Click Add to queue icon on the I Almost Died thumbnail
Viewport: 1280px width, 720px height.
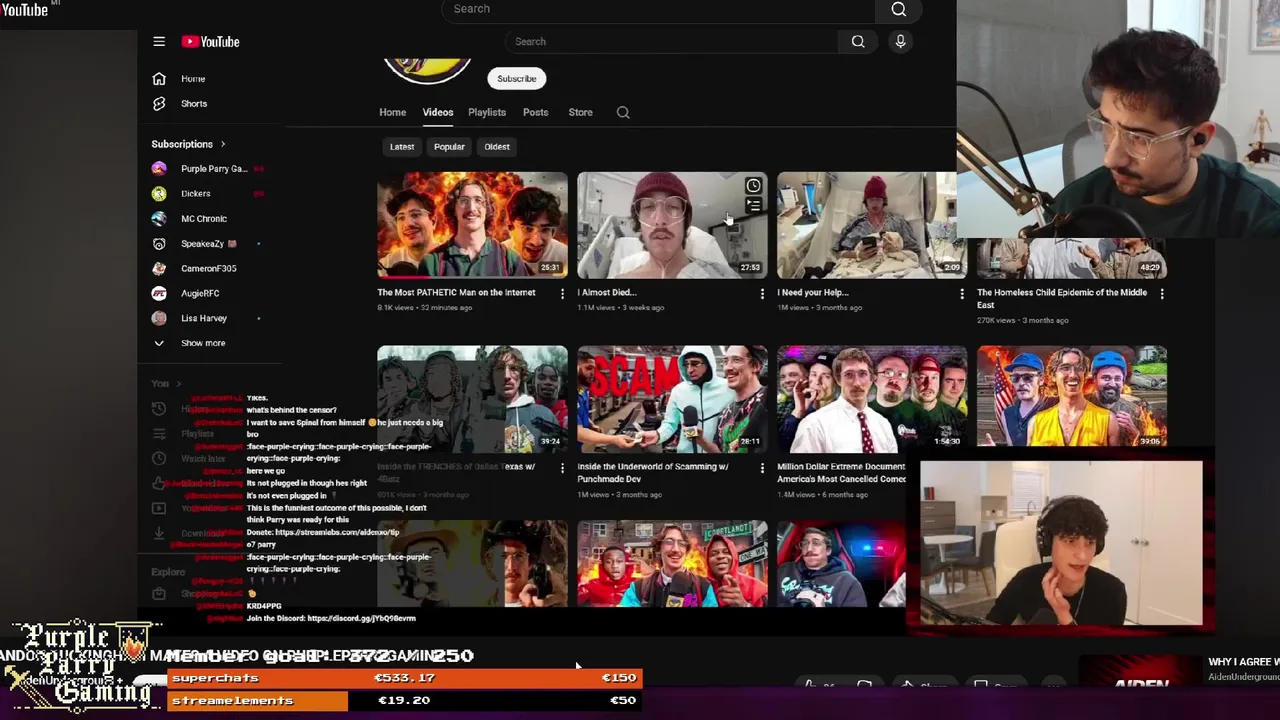(x=753, y=206)
